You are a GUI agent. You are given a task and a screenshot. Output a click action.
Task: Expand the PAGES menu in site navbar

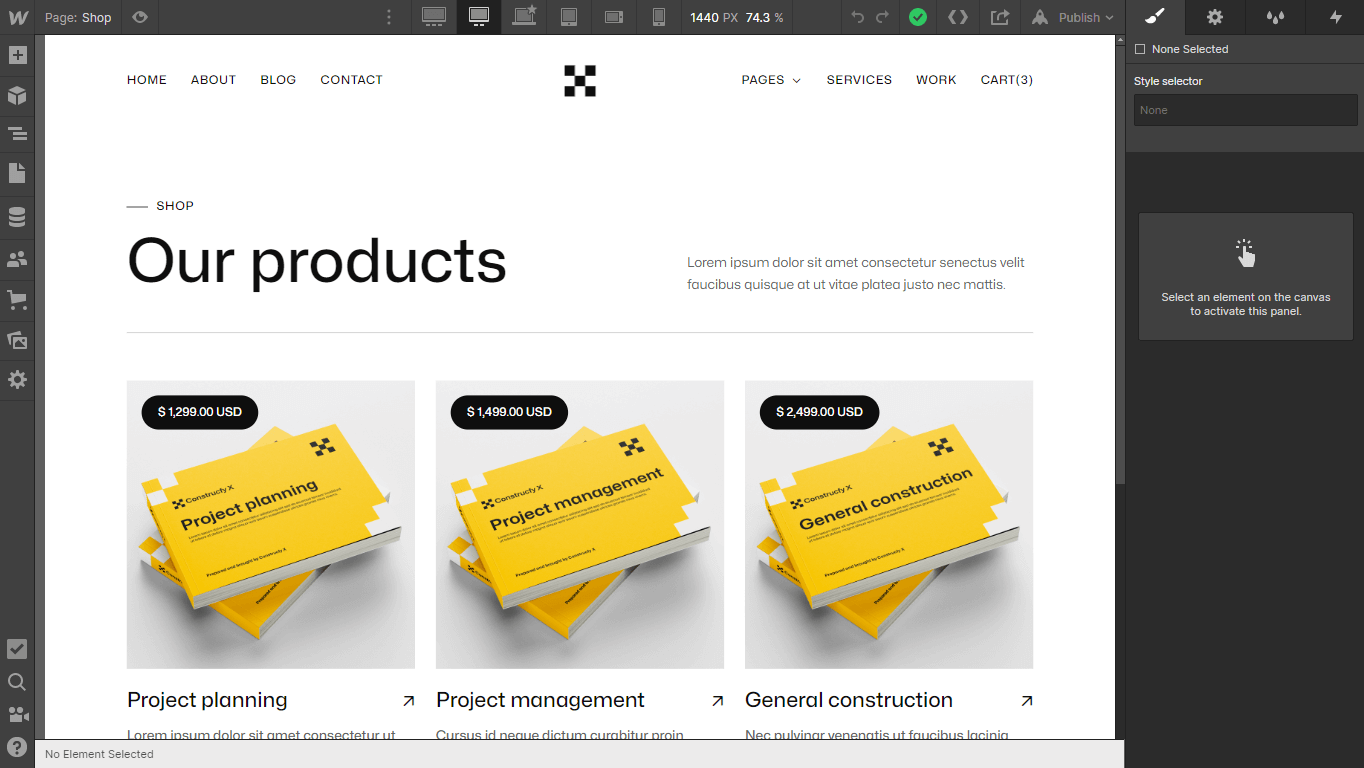point(771,80)
